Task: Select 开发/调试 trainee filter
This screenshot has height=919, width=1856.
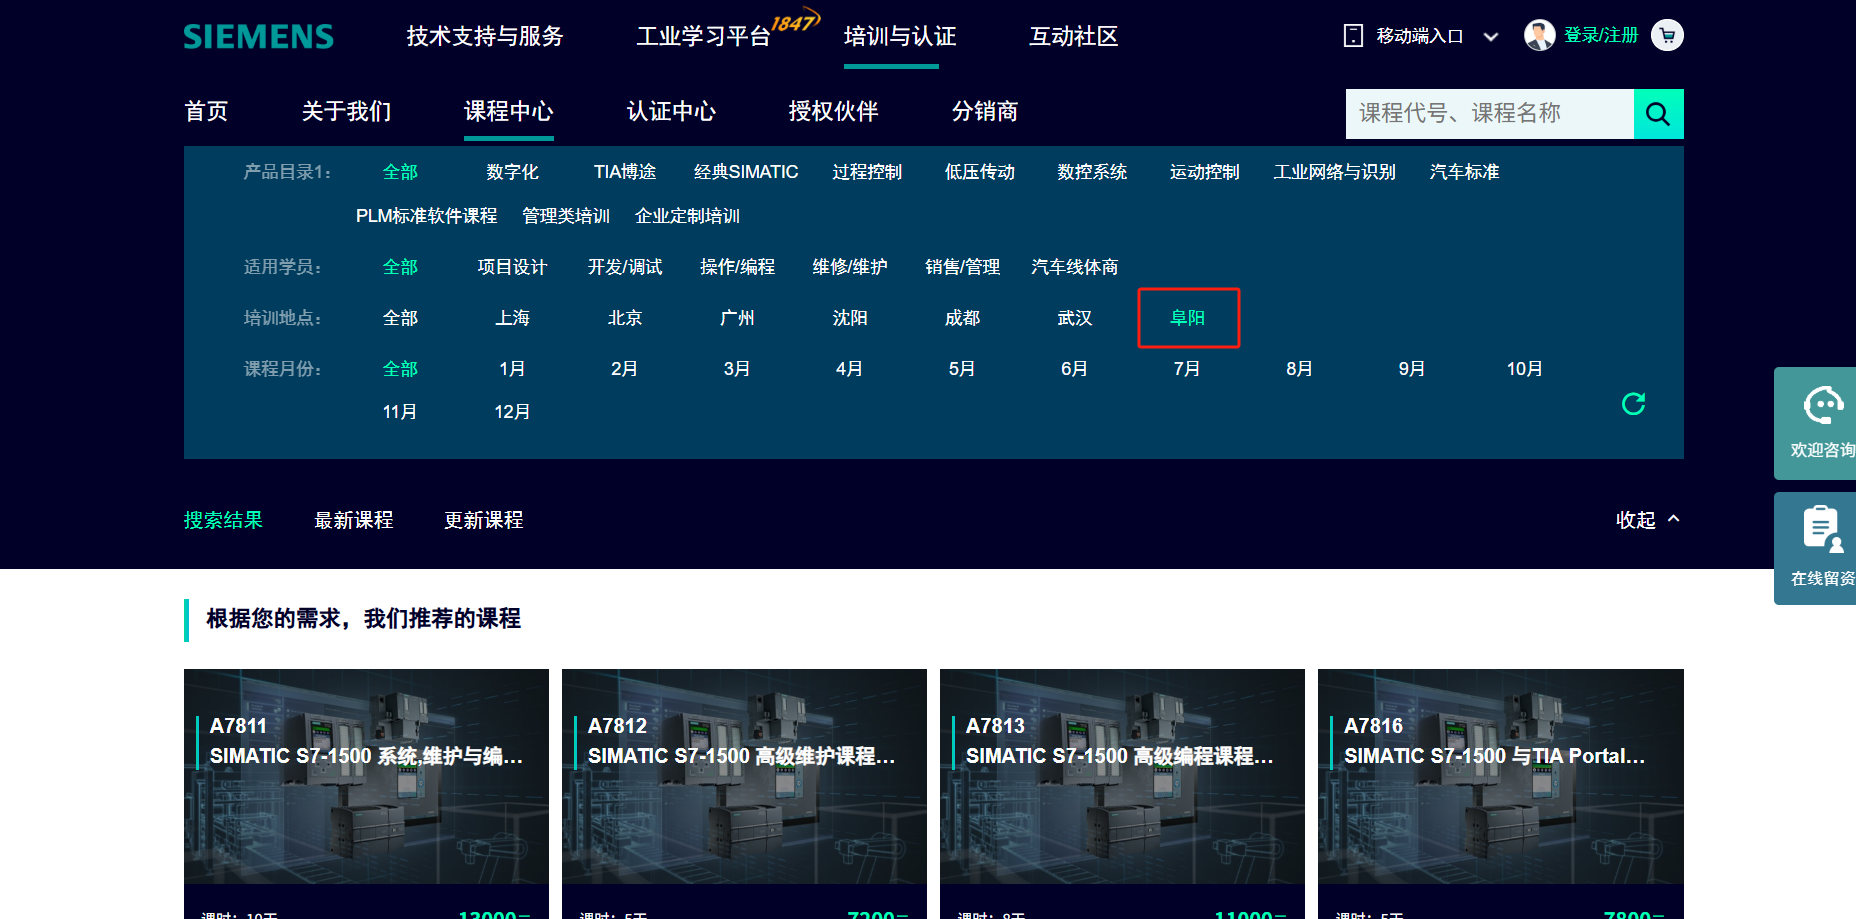Action: pos(625,267)
